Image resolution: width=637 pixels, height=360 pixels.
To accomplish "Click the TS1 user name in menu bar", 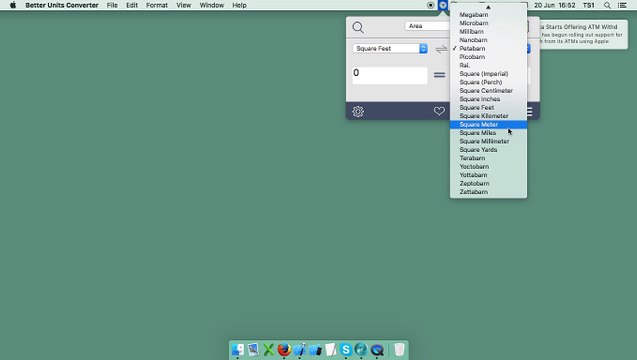I will pos(589,5).
